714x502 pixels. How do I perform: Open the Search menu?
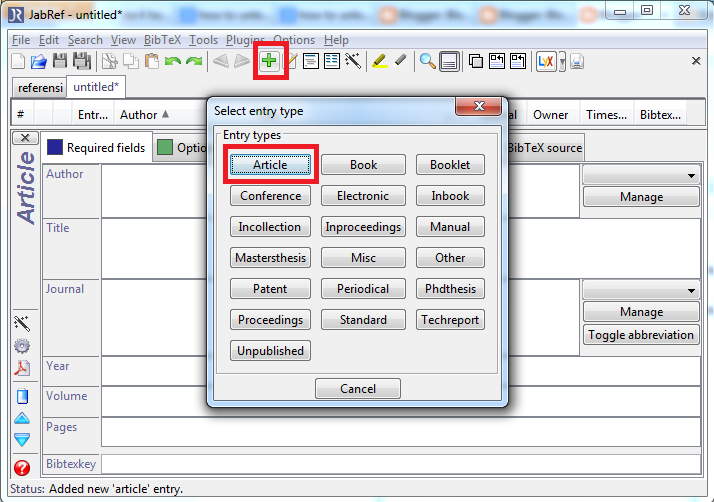[x=85, y=40]
